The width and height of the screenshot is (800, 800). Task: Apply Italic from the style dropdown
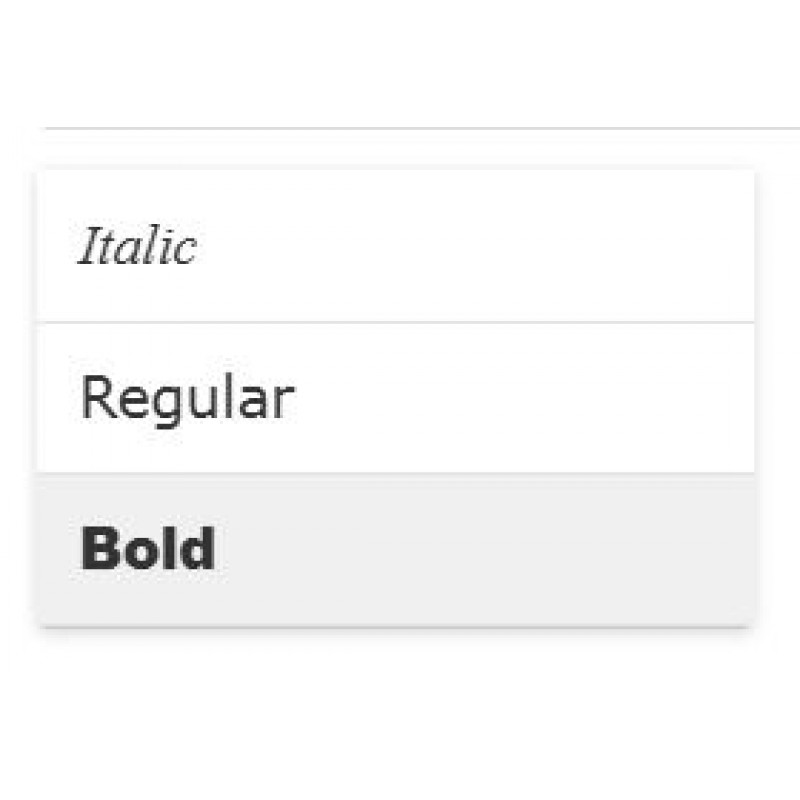click(137, 247)
